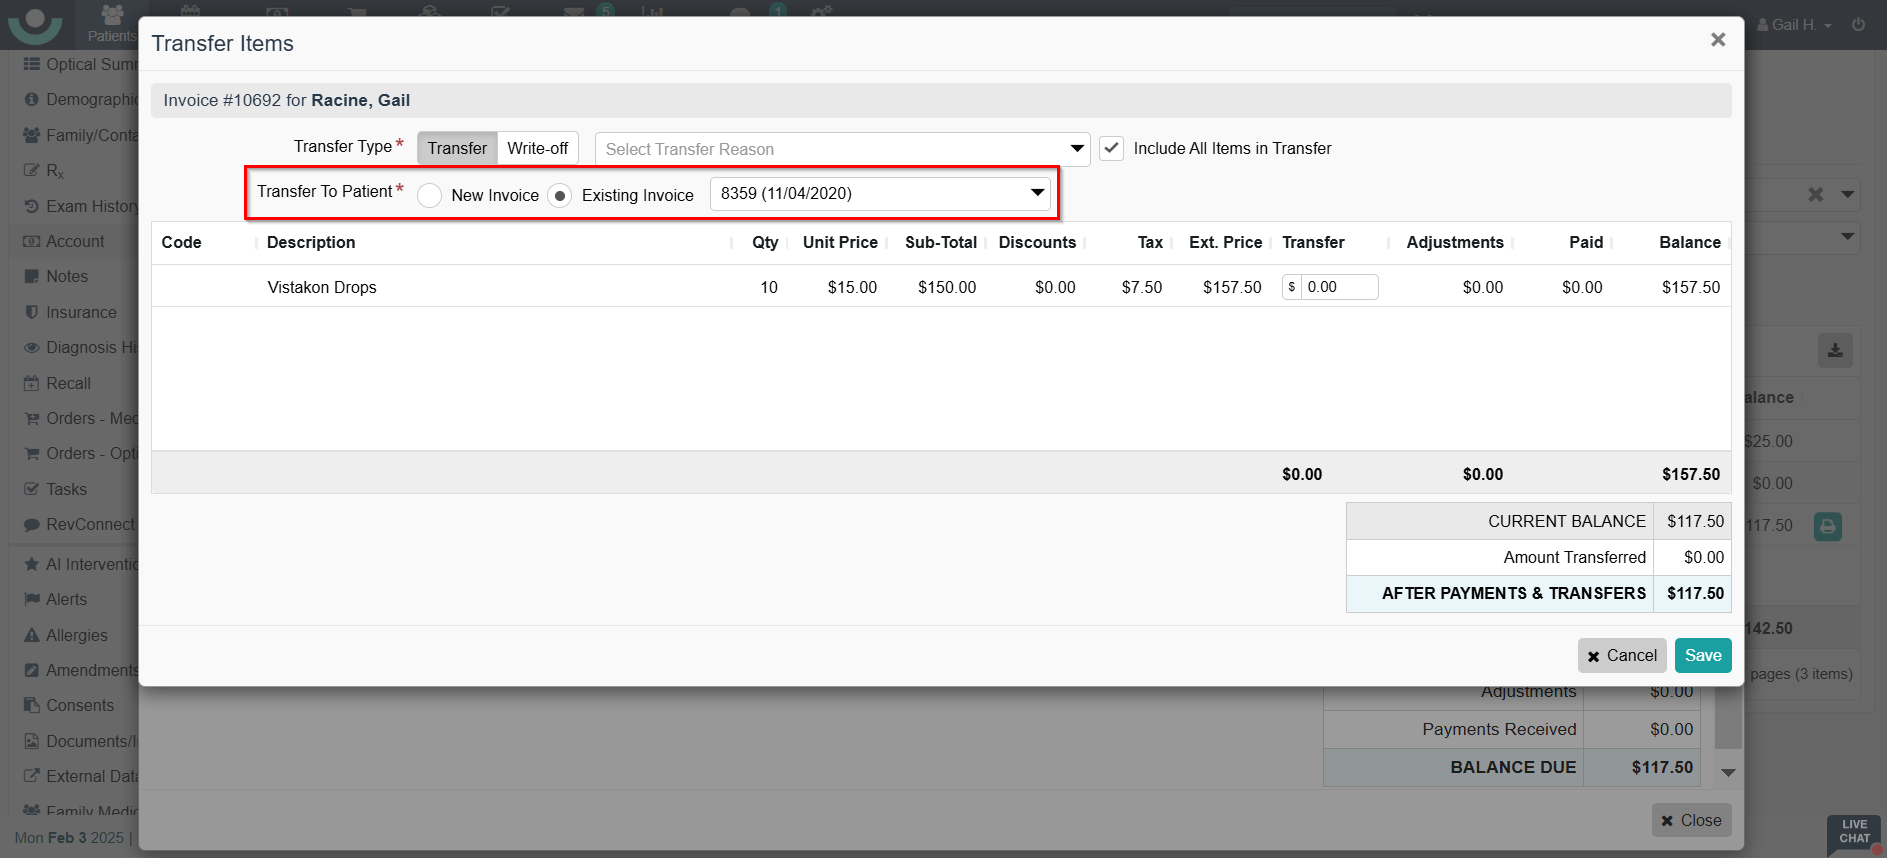Click the download icon button at right
The width and height of the screenshot is (1887, 858).
click(x=1834, y=351)
